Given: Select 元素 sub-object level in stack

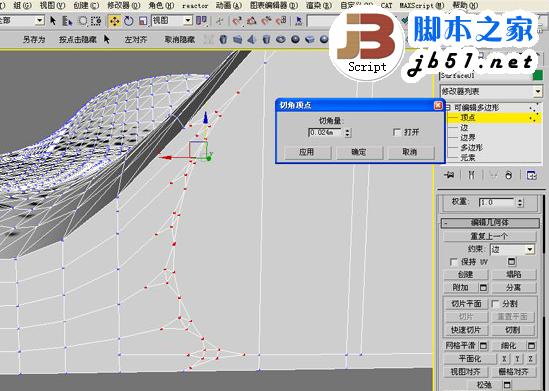Looking at the screenshot, I should coord(467,158).
